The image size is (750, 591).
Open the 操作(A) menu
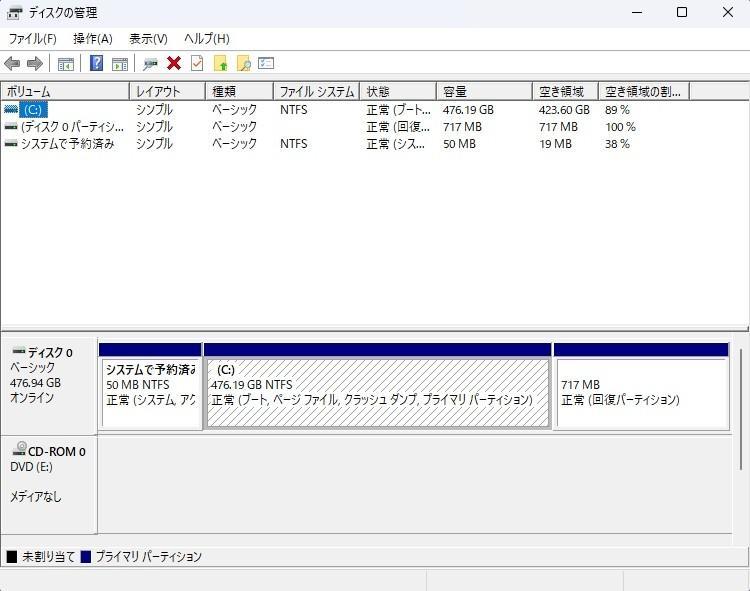[x=93, y=39]
